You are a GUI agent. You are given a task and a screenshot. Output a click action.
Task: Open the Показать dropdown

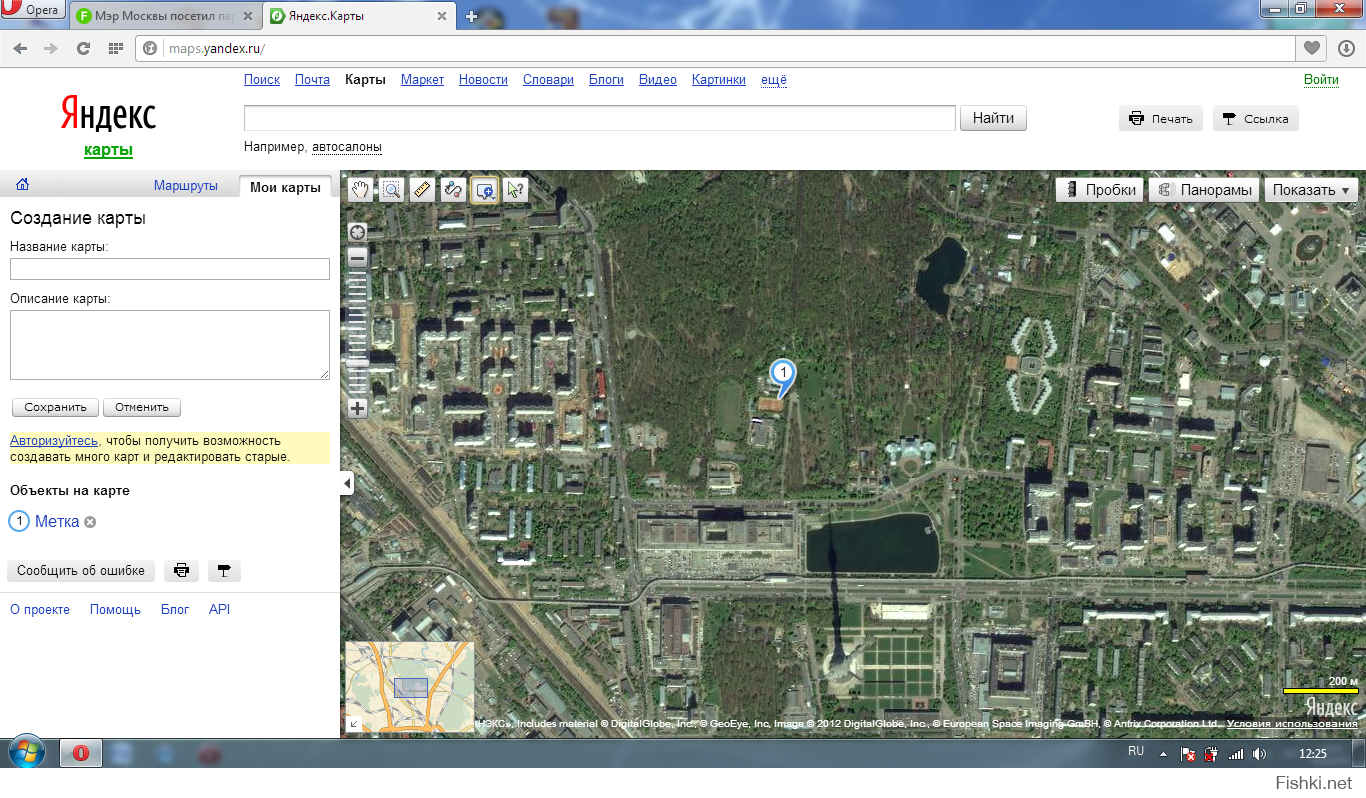click(1311, 190)
